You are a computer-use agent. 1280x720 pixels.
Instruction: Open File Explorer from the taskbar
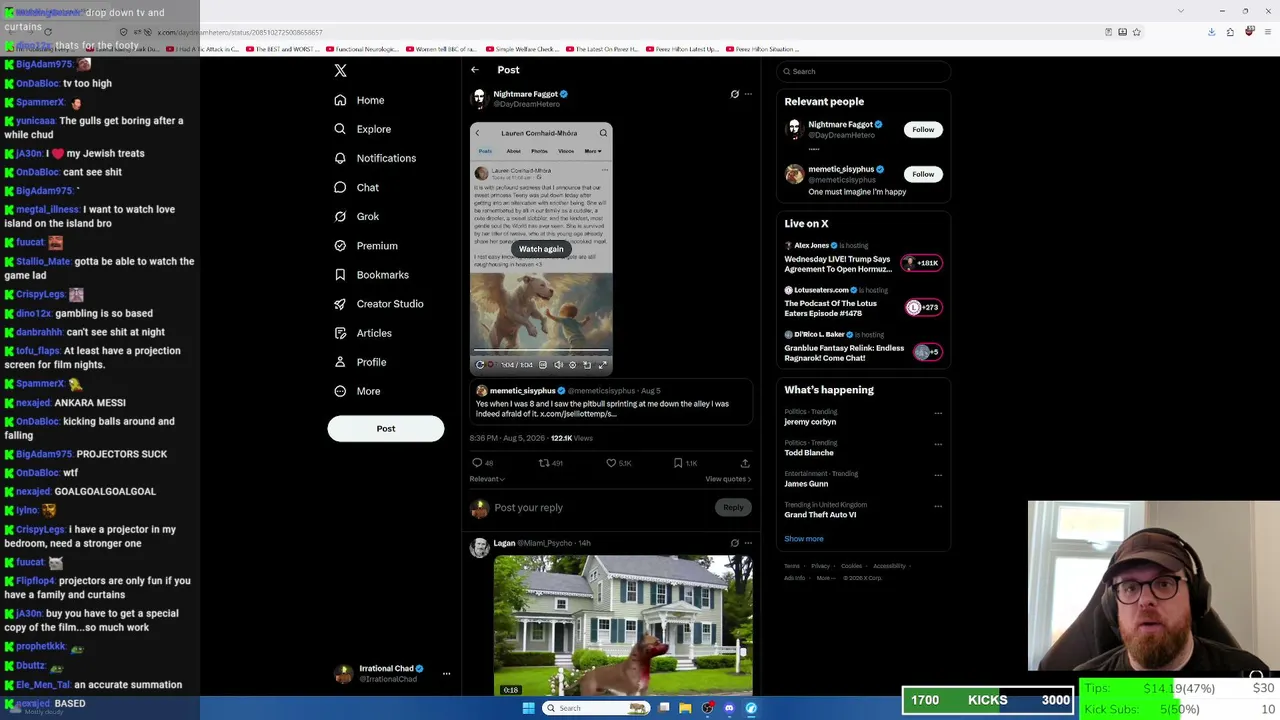[x=685, y=708]
